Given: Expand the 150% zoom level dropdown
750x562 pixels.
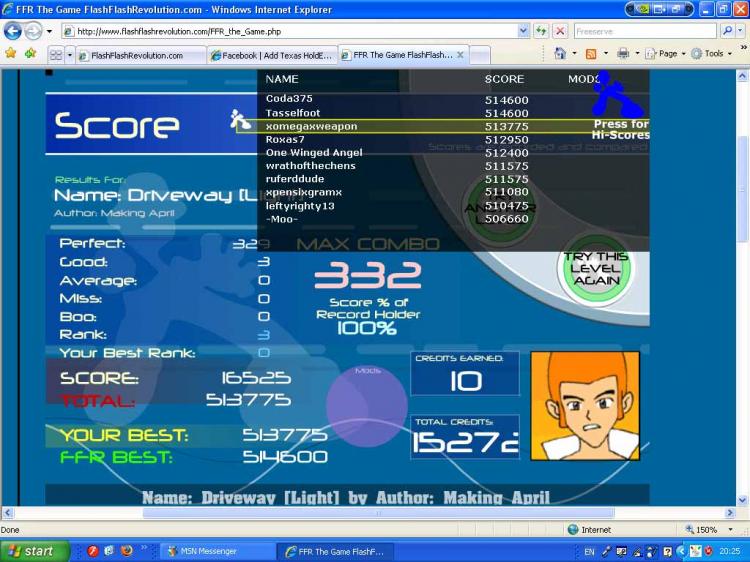Looking at the screenshot, I should coord(730,529).
